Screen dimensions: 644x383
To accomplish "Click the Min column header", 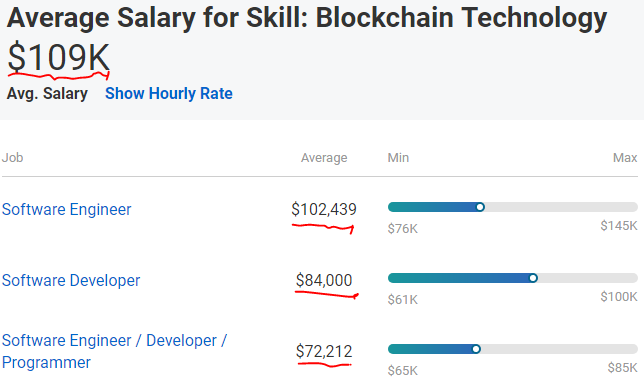I will 398,158.
